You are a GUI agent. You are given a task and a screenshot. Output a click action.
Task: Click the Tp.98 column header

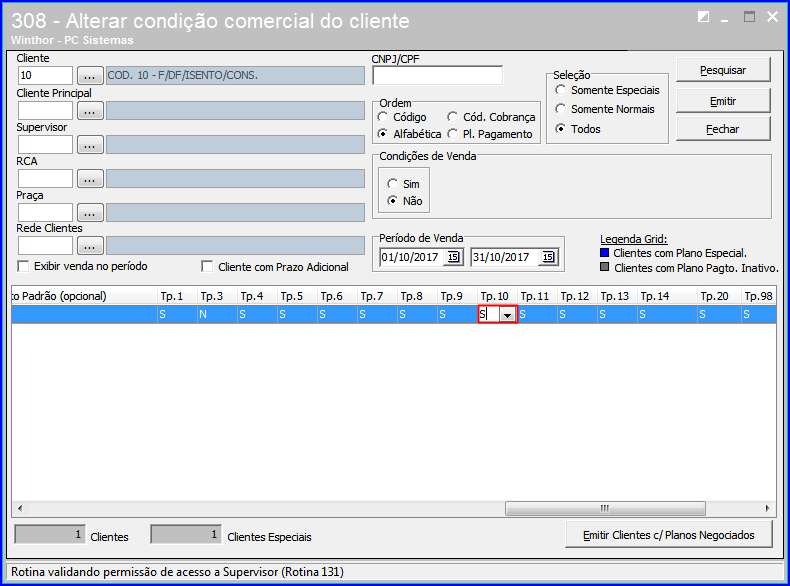pos(759,296)
